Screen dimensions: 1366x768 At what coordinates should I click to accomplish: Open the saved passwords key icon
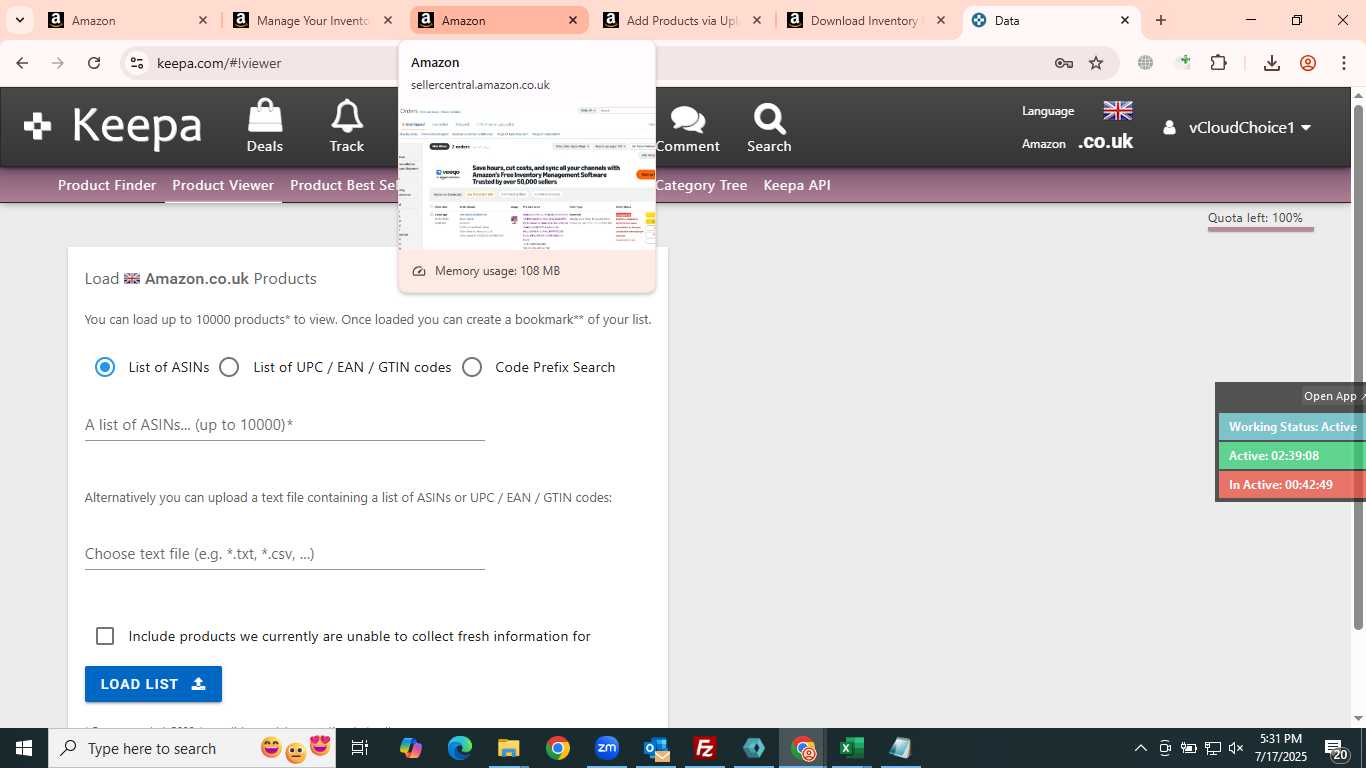(x=1064, y=63)
